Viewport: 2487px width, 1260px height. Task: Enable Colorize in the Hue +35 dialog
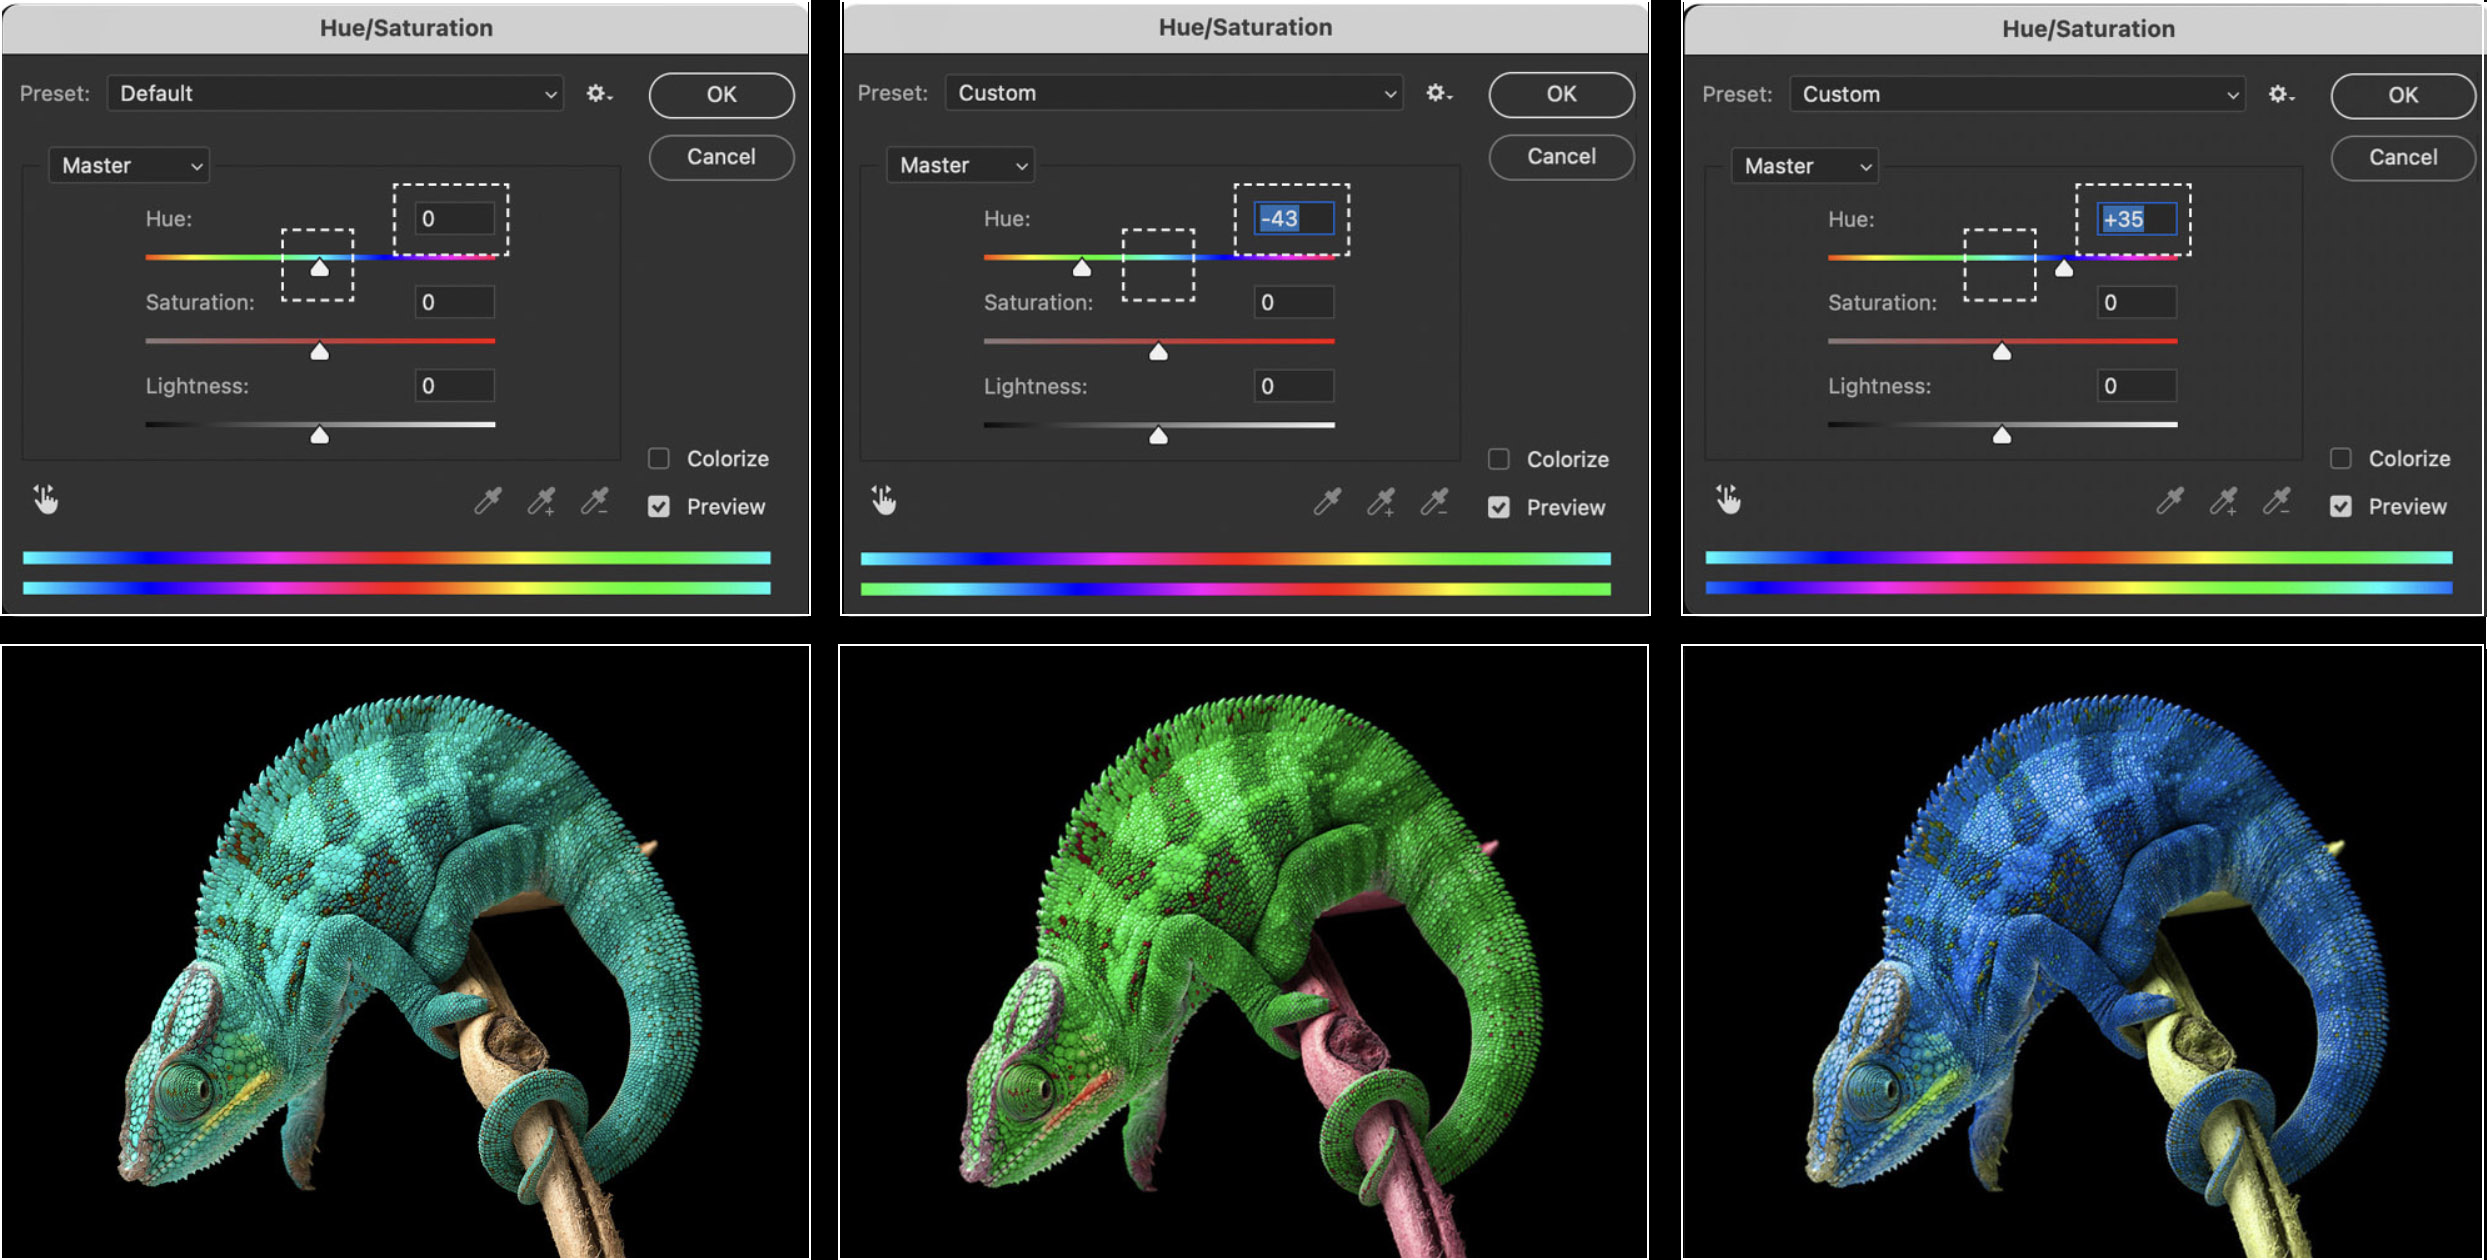[x=2341, y=458]
